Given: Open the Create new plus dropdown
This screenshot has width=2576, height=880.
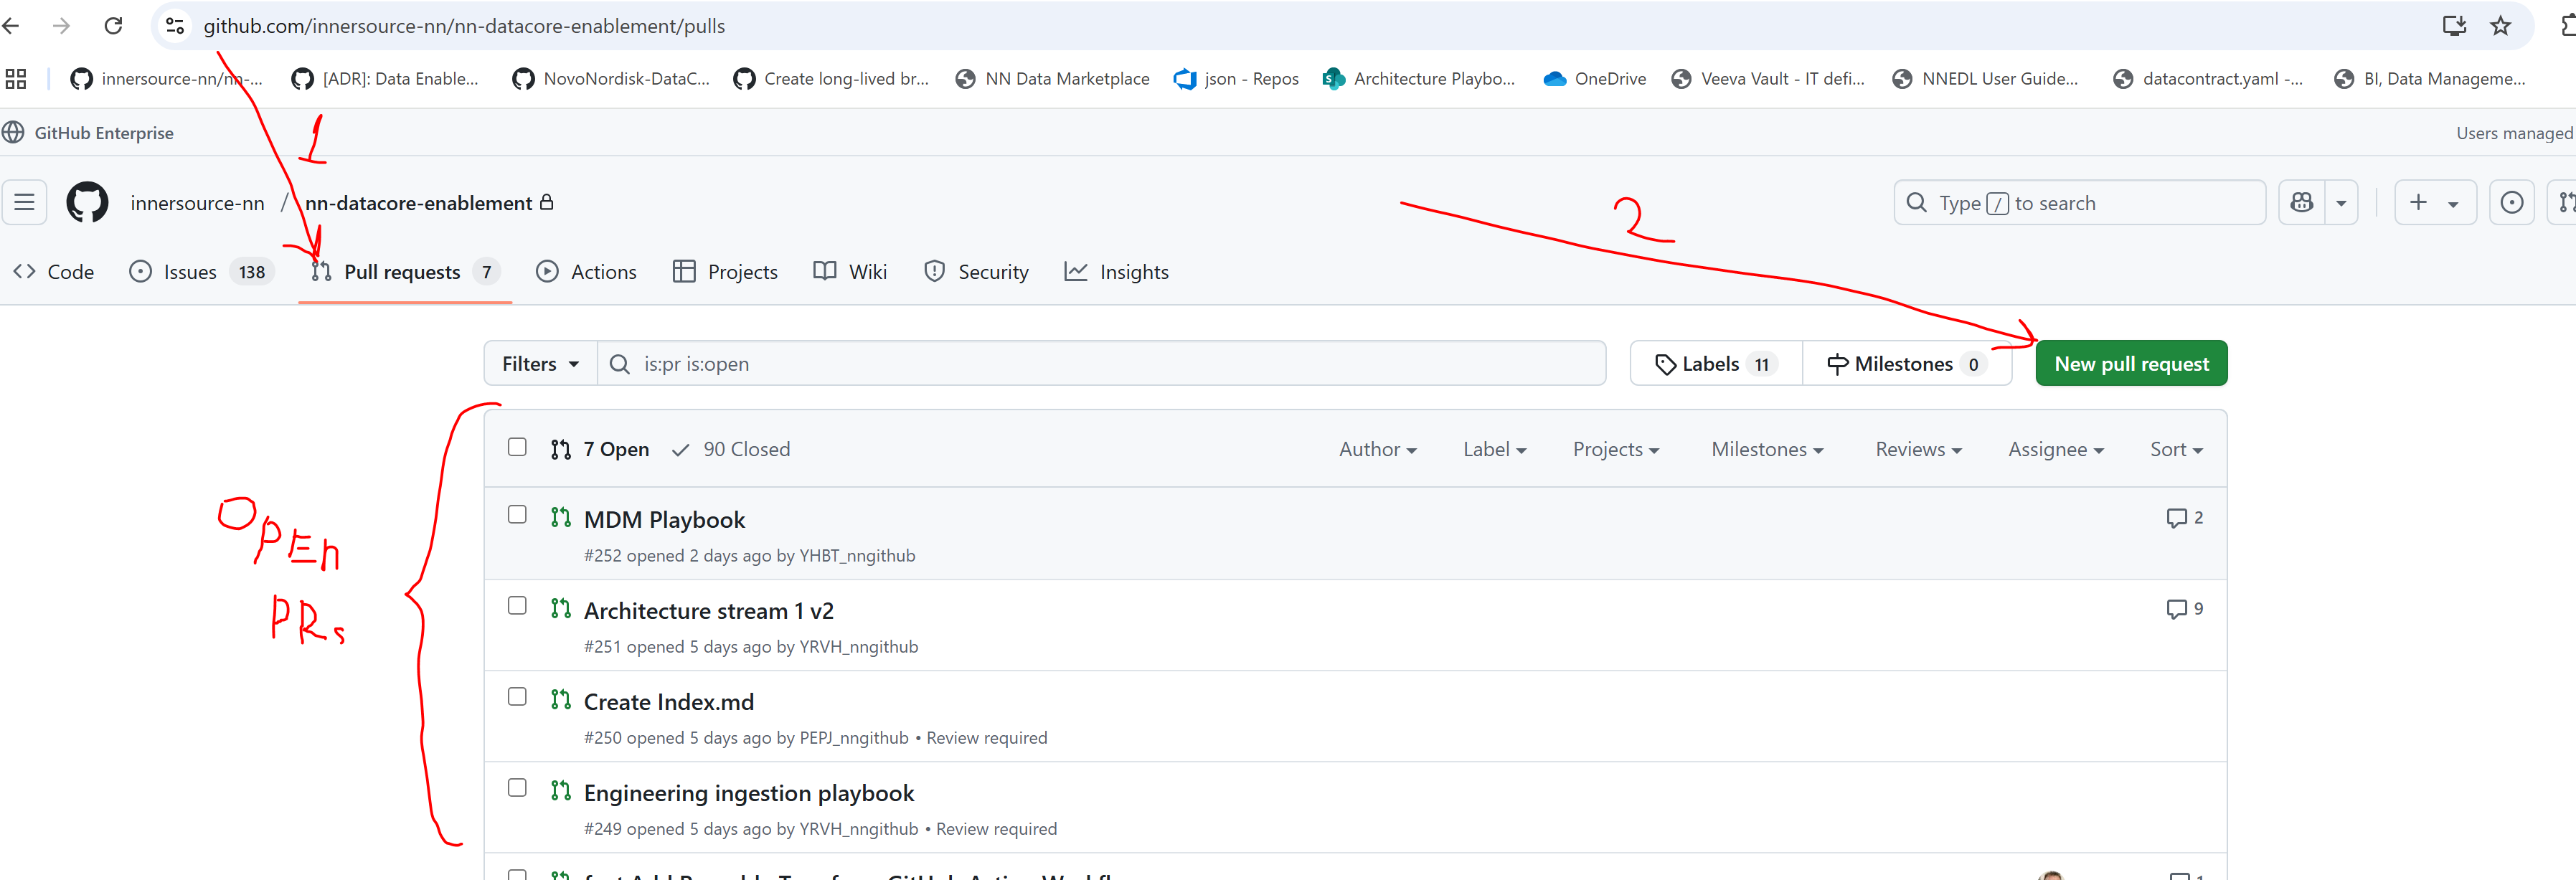Looking at the screenshot, I should (x=2435, y=203).
